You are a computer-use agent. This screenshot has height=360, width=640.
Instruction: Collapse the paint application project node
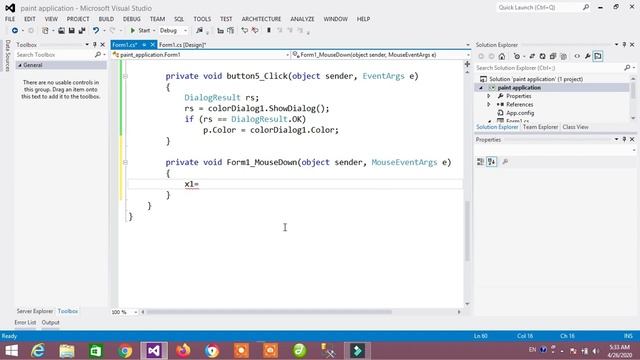(481, 88)
